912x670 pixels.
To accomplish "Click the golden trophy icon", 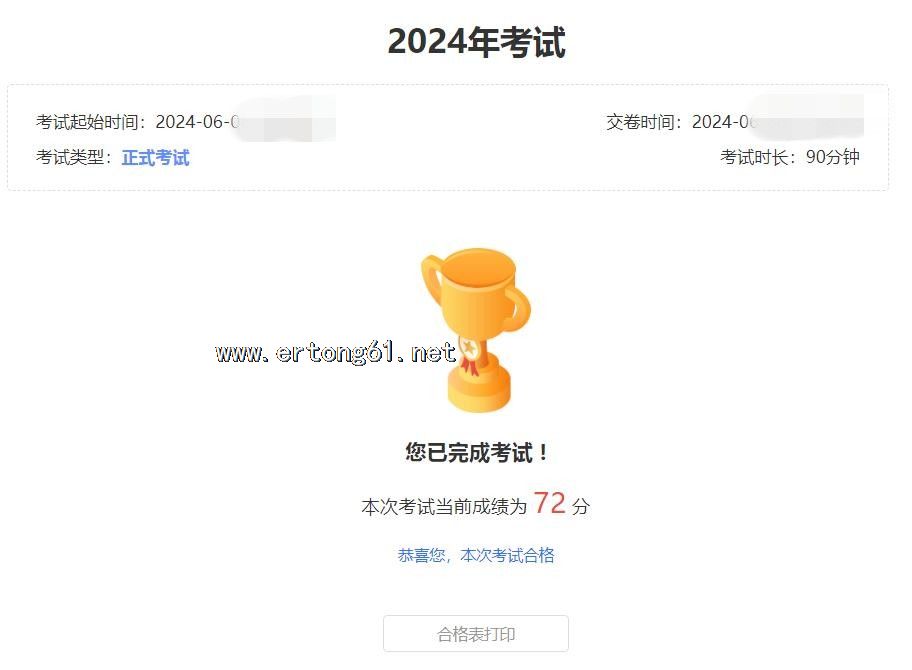I will pyautogui.click(x=476, y=330).
